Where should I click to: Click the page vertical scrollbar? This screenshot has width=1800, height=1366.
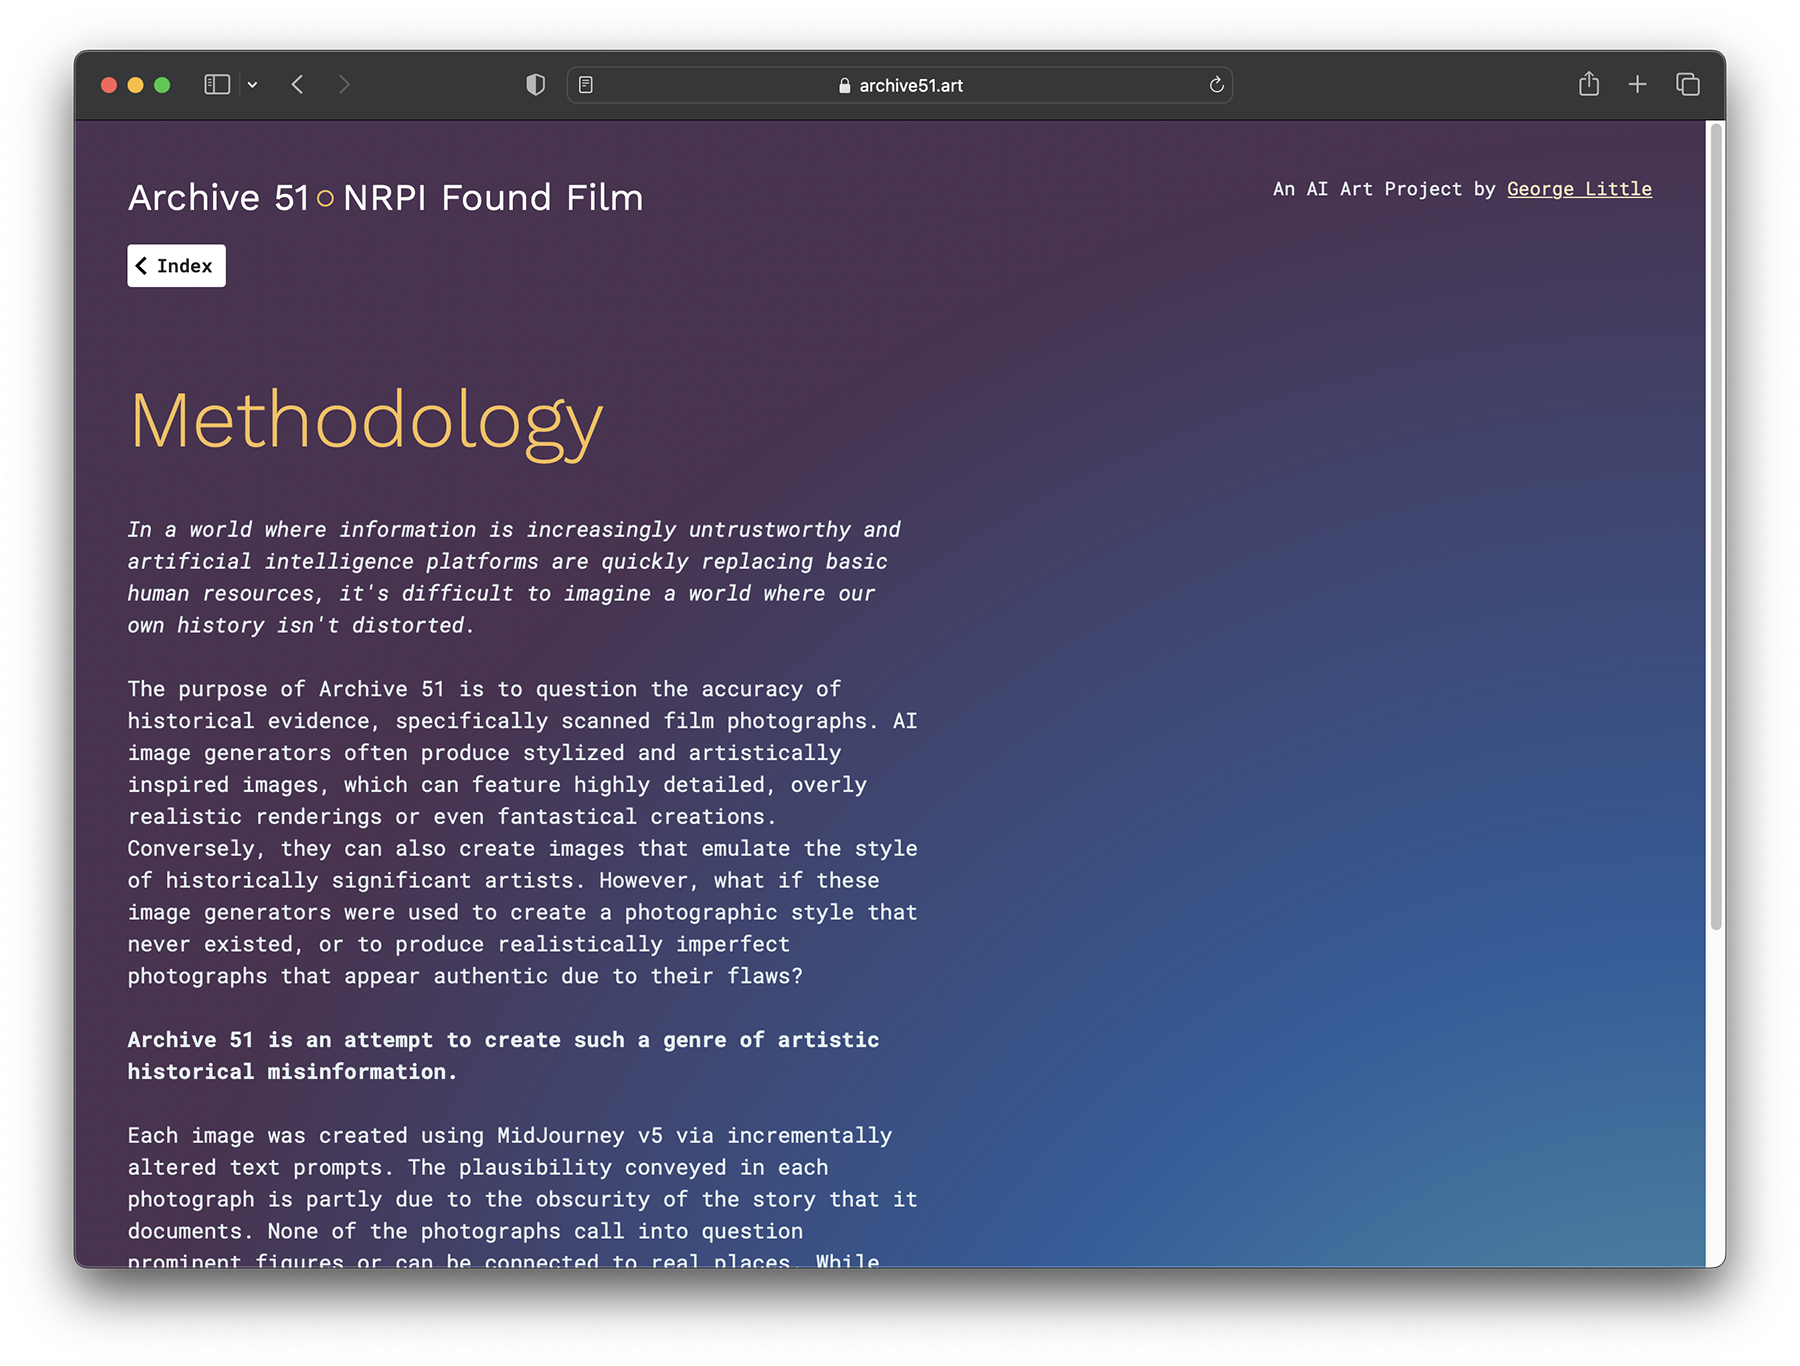point(1716,528)
